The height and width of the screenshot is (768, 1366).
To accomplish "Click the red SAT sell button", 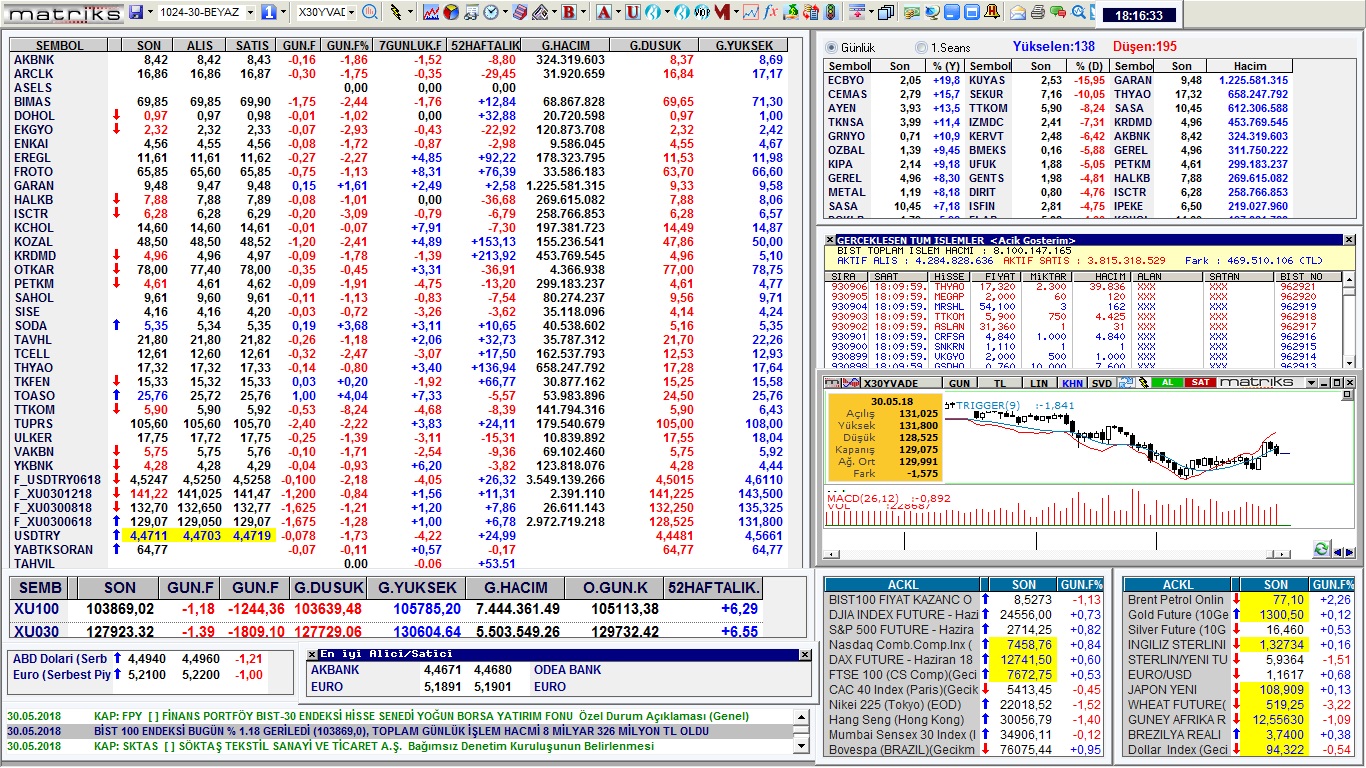I will point(1200,382).
